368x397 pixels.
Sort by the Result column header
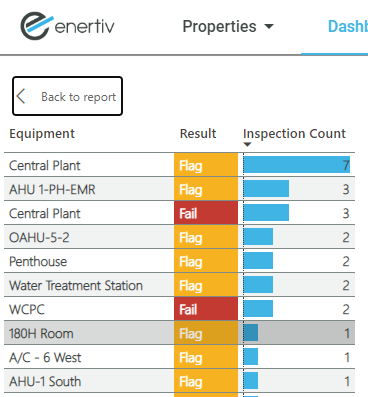(x=198, y=134)
